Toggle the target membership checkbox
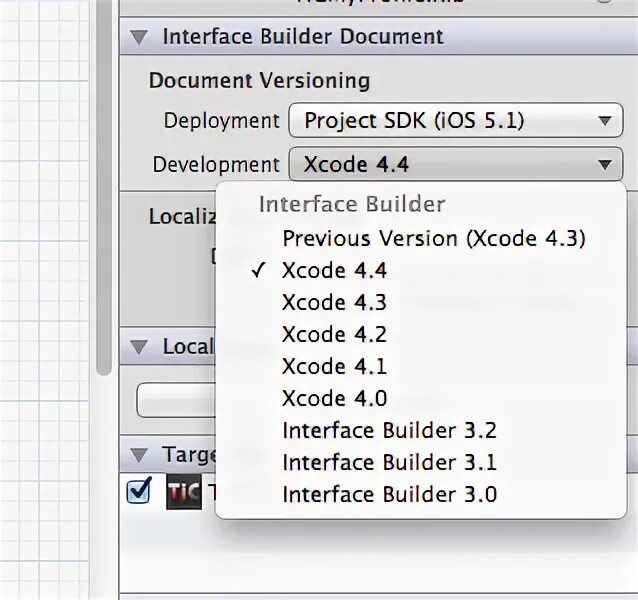Screen dimensions: 638x600 click(x=139, y=491)
